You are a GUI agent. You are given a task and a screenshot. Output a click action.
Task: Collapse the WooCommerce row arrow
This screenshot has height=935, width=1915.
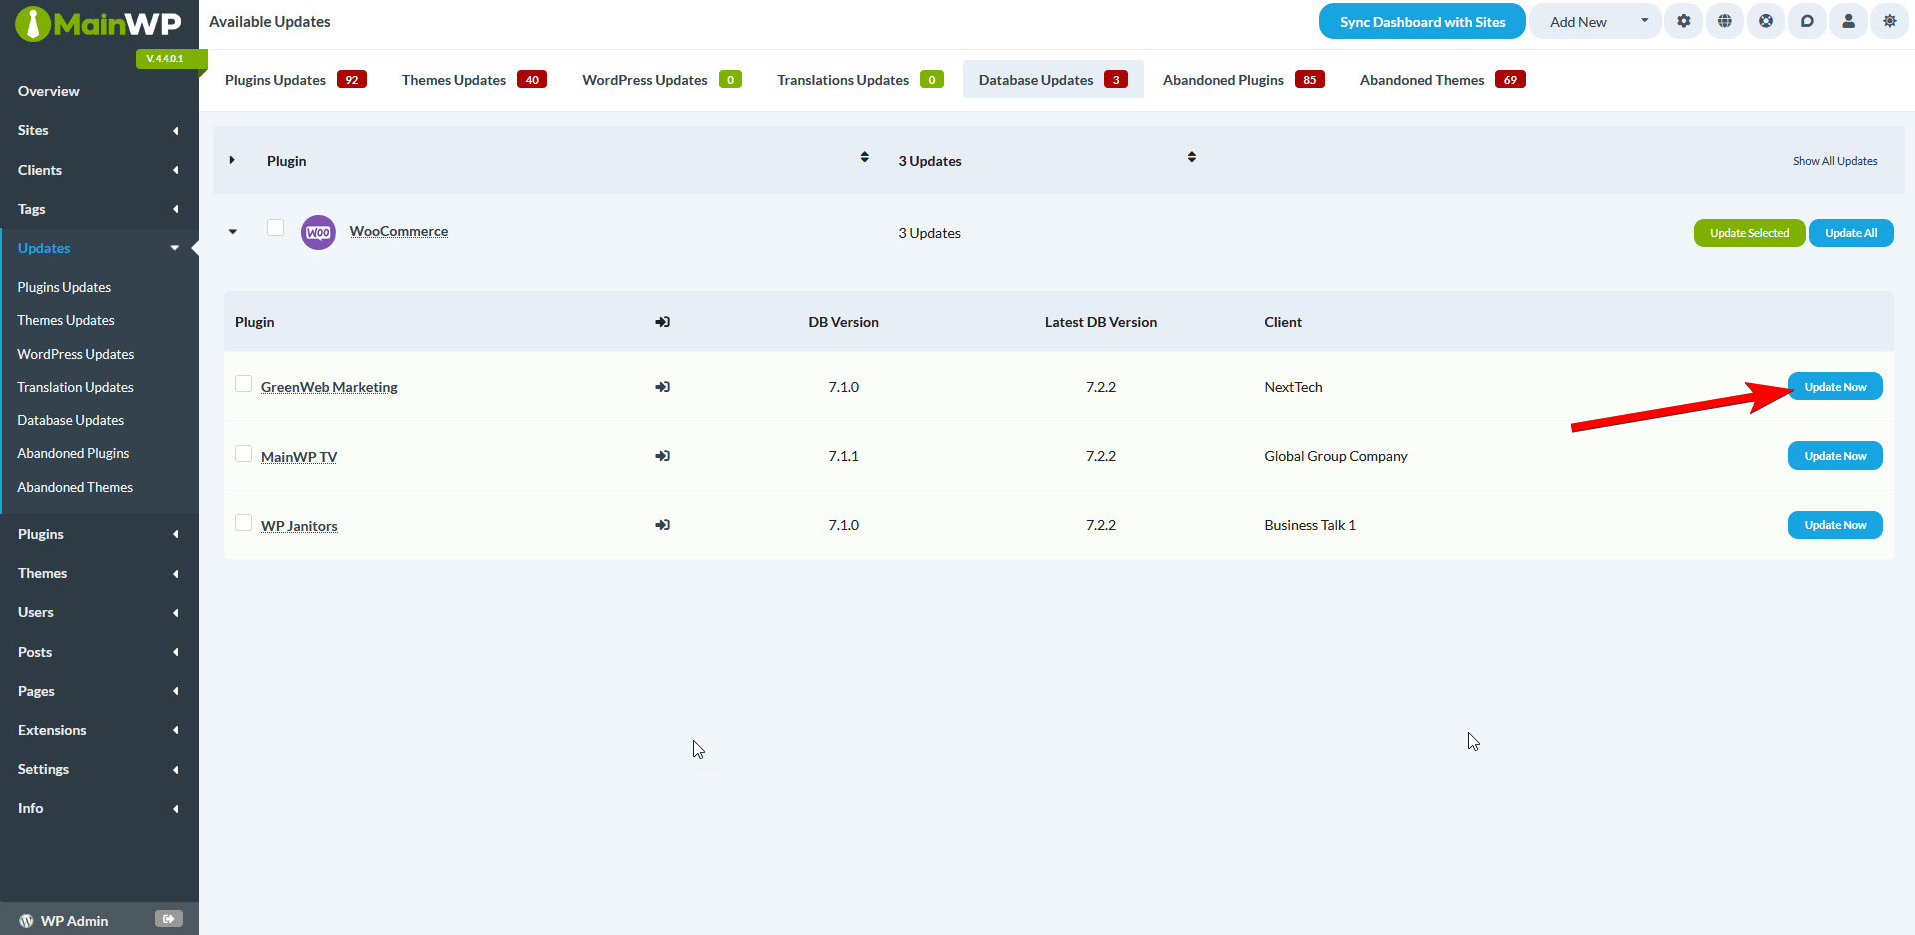point(232,232)
